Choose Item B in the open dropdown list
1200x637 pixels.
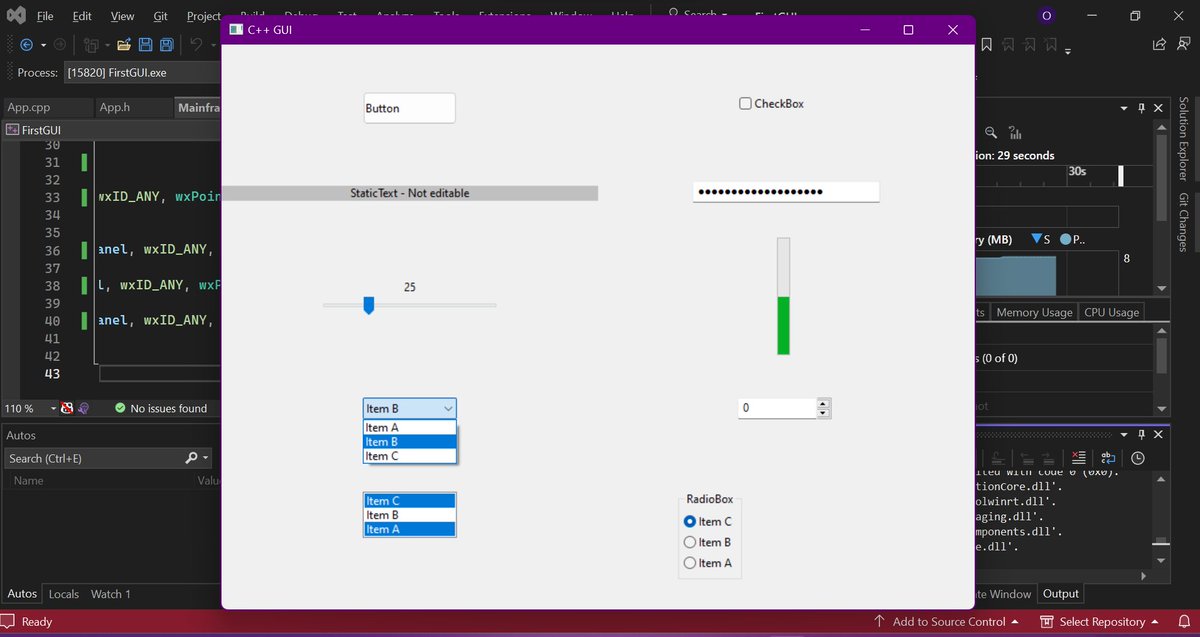click(x=410, y=441)
